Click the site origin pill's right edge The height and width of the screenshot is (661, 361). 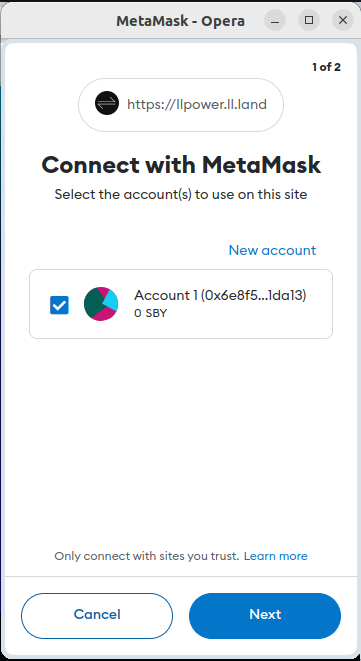click(277, 104)
